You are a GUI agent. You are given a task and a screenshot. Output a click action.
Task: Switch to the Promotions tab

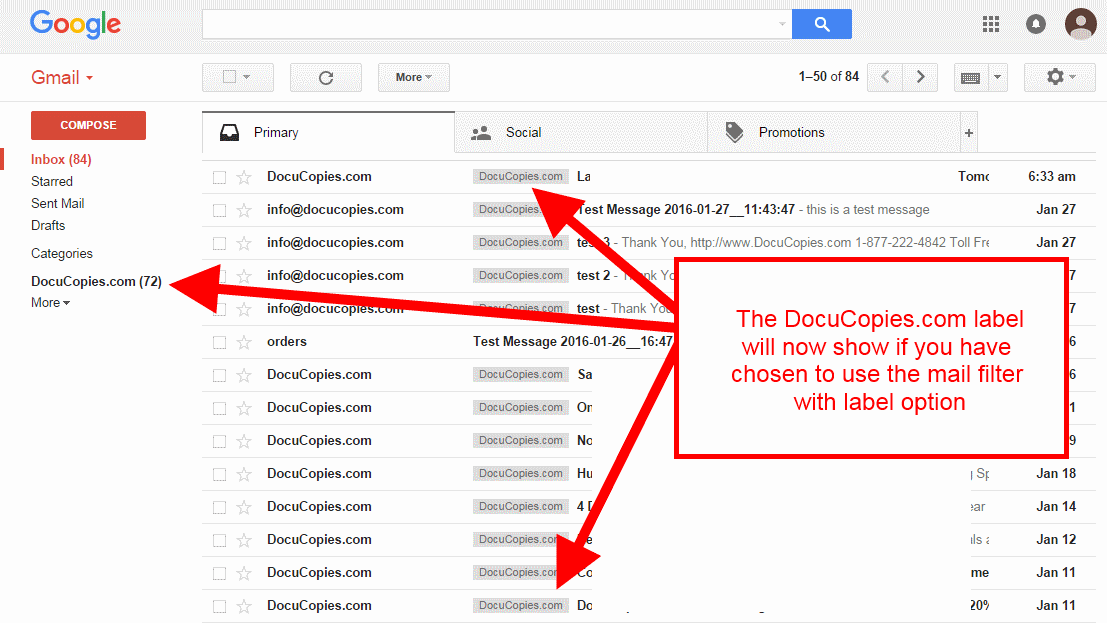[790, 132]
